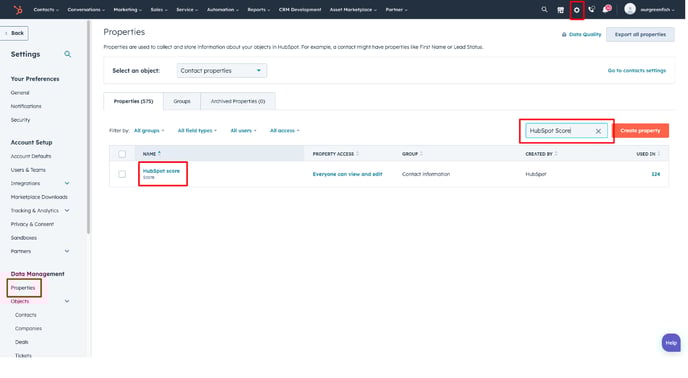The width and height of the screenshot is (688, 378).
Task: Open Users & Teams in sidebar
Action: (x=28, y=169)
